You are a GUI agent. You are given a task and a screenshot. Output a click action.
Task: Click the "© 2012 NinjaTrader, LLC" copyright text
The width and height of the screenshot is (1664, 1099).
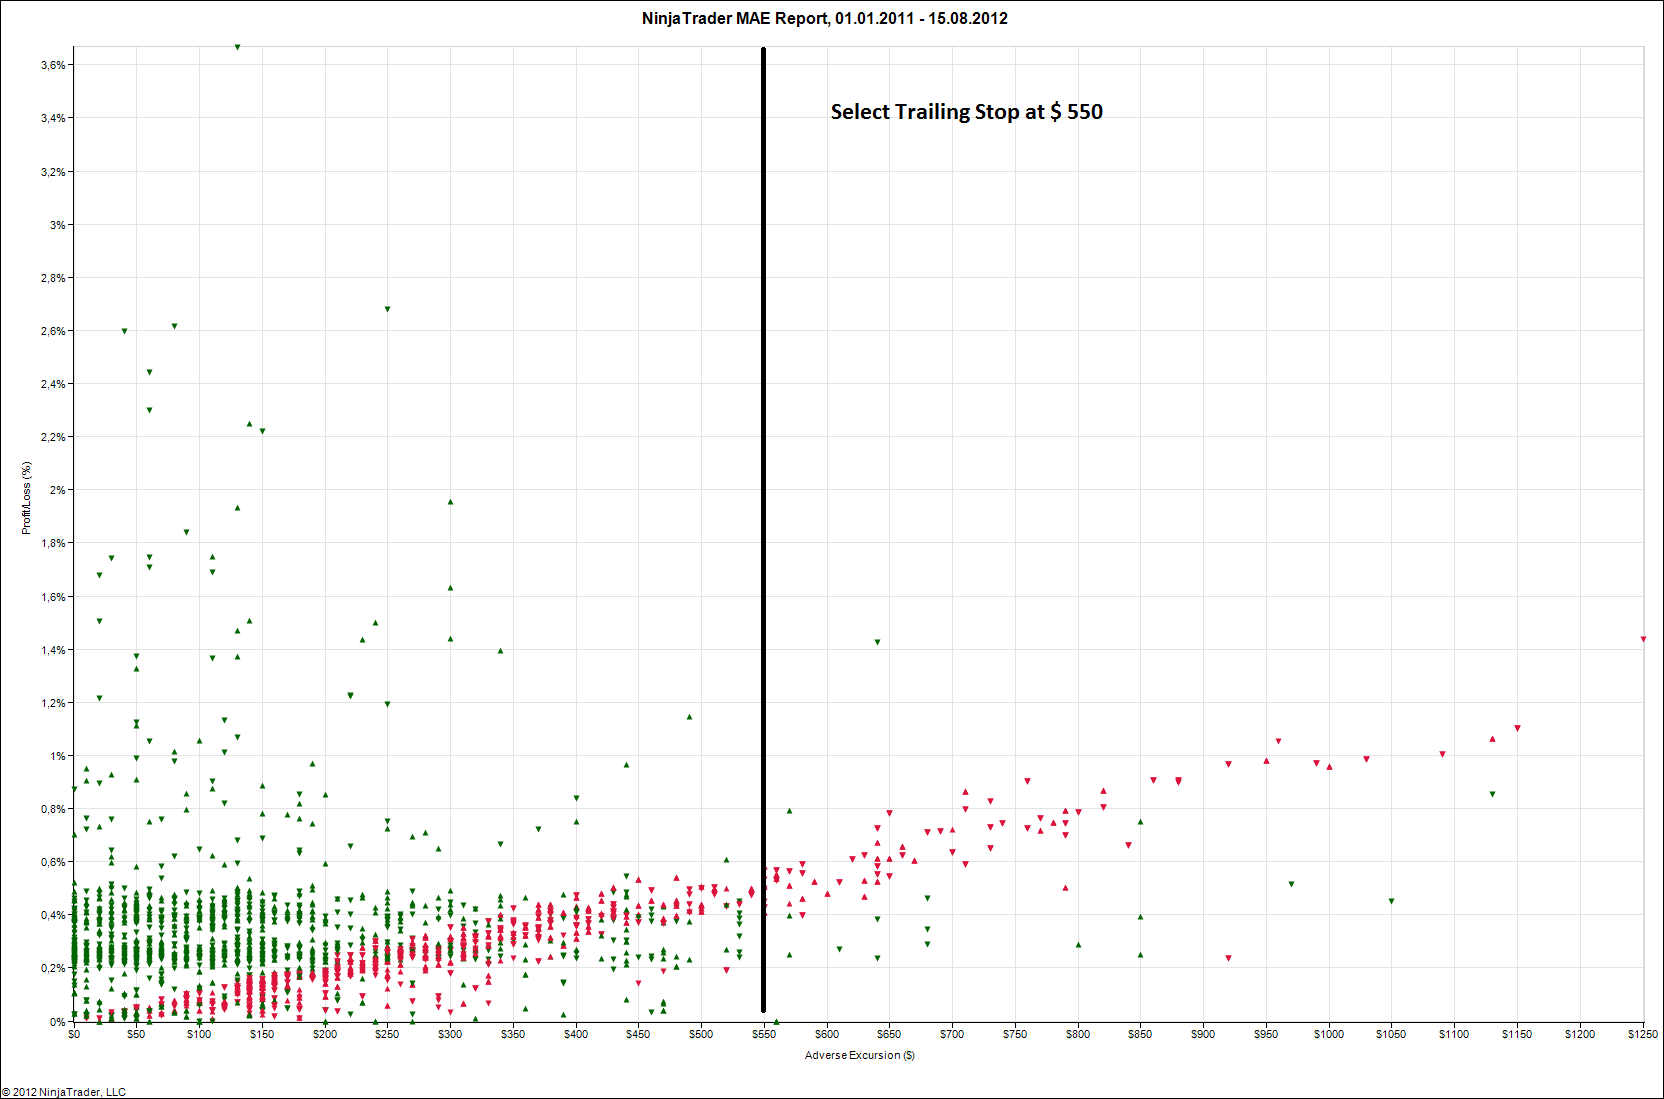click(x=64, y=1092)
